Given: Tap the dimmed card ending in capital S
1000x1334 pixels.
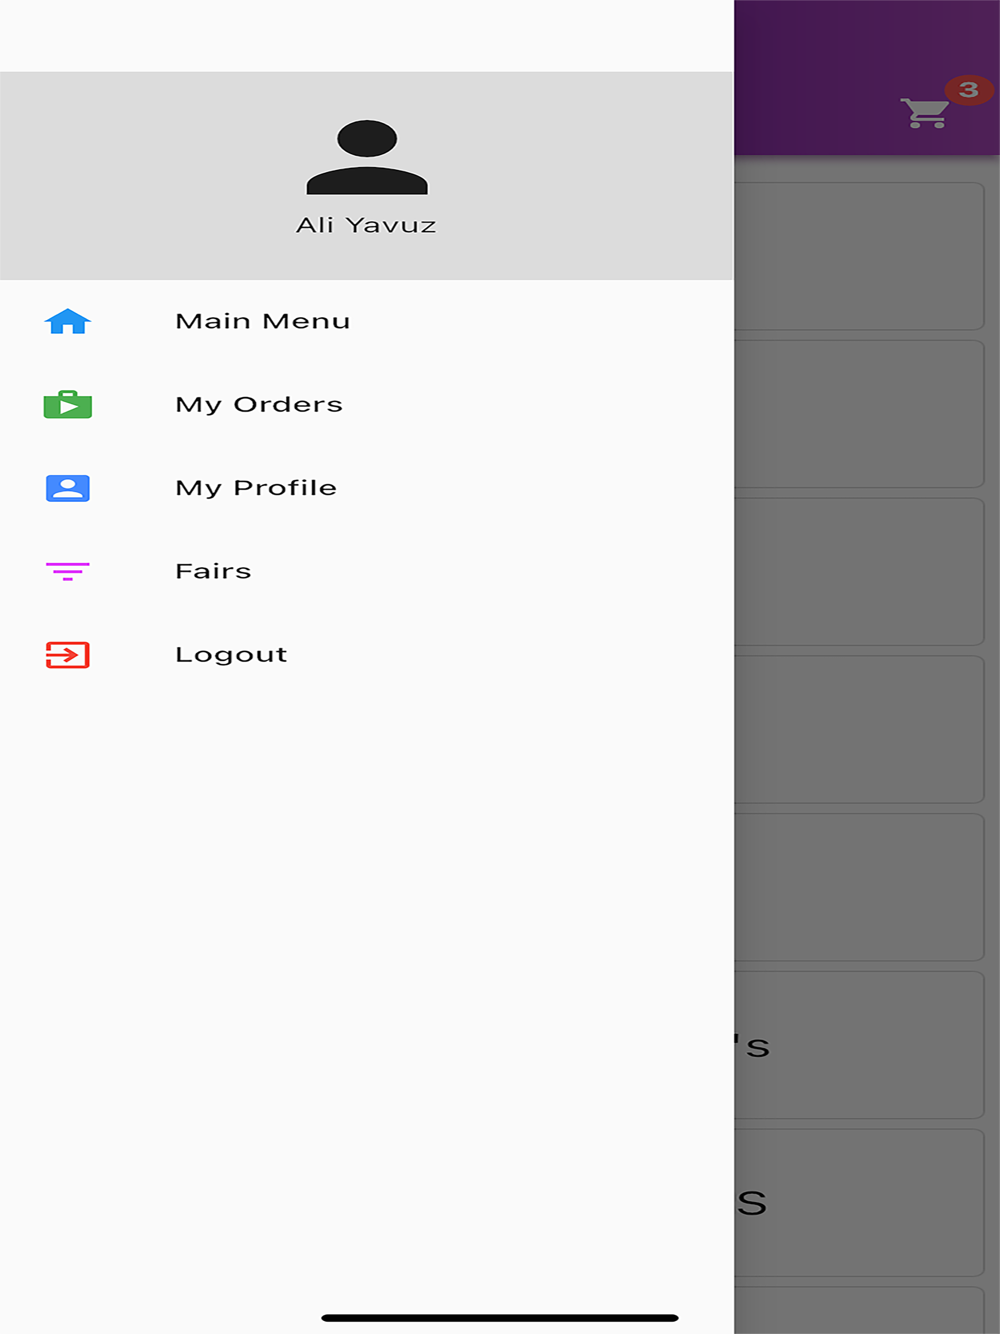Looking at the screenshot, I should pyautogui.click(x=860, y=1203).
